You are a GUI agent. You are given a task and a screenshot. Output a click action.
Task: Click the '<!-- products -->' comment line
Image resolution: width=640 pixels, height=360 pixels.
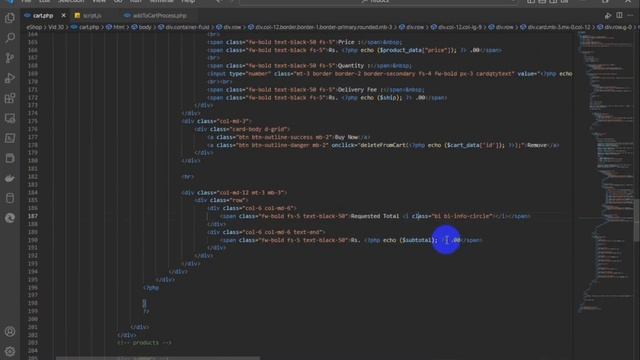pos(144,343)
